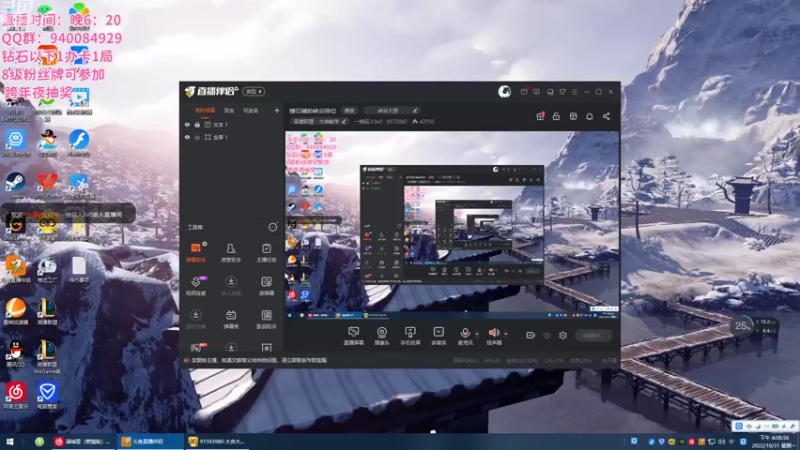Open the WPS Office desktop shortcut
The height and width of the screenshot is (450, 800).
click(47, 186)
